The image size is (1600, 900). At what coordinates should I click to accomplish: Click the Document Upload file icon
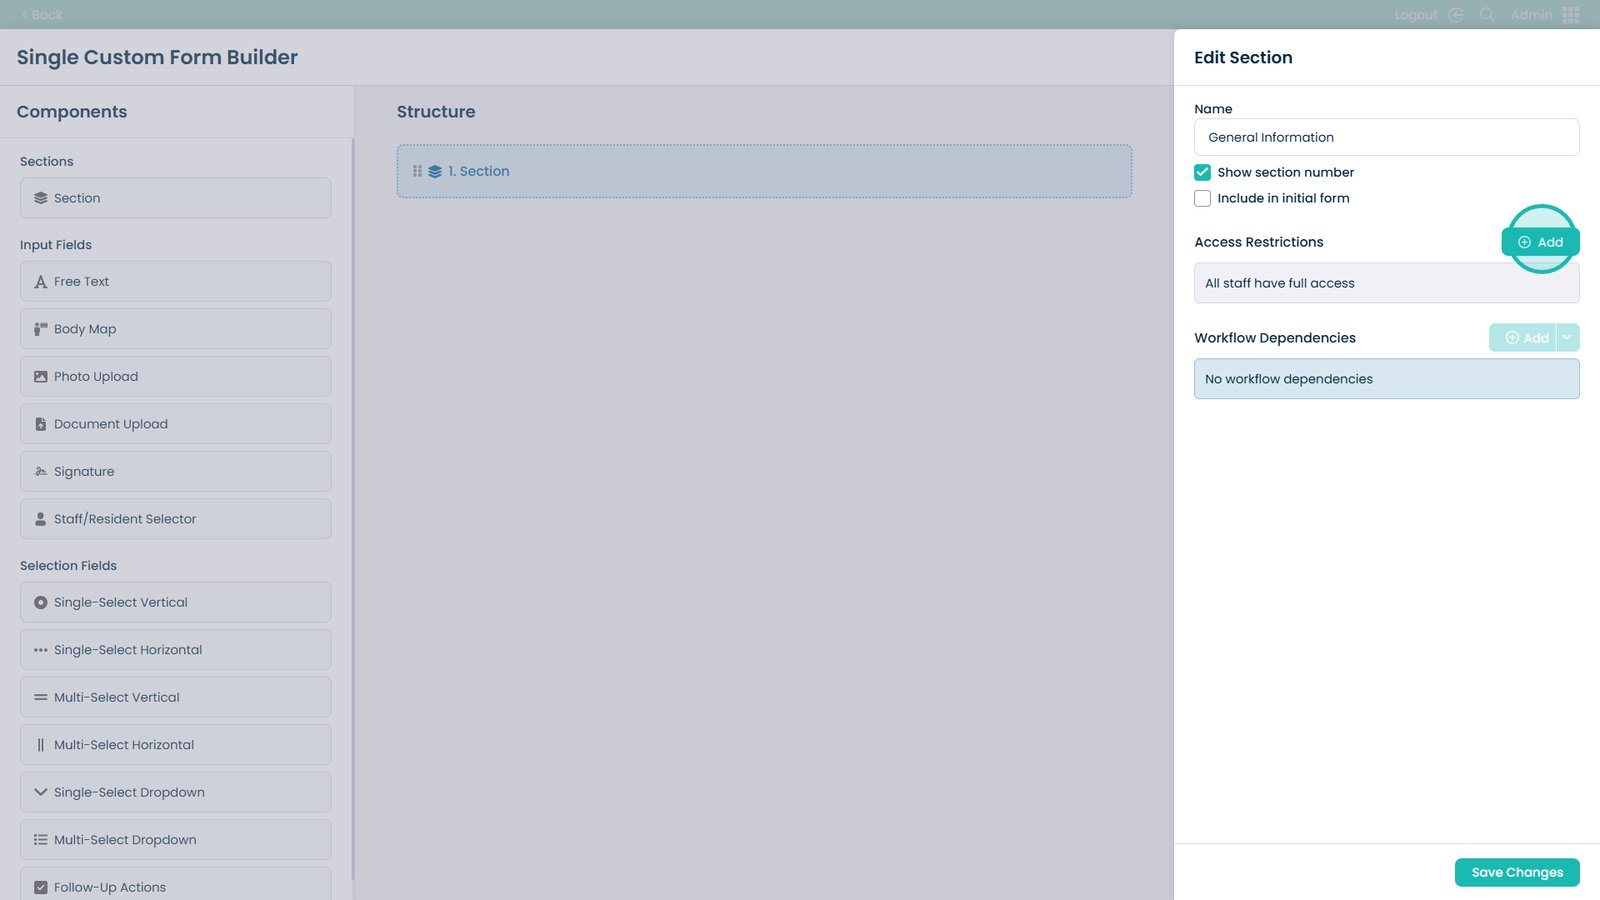41,424
